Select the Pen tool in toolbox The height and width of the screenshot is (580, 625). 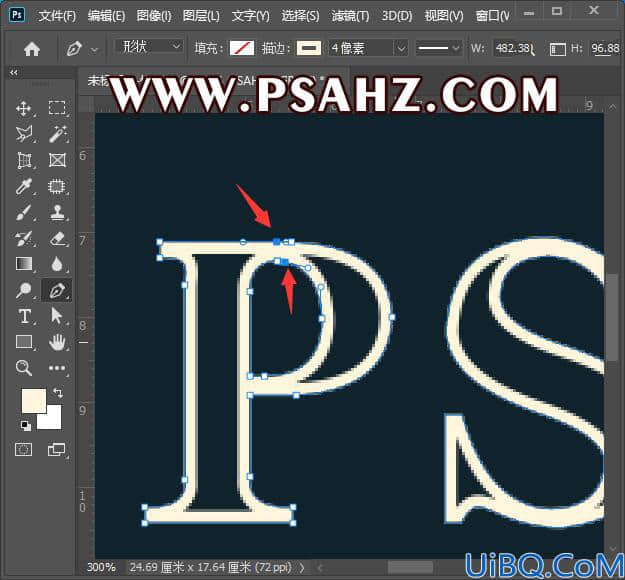pos(57,290)
